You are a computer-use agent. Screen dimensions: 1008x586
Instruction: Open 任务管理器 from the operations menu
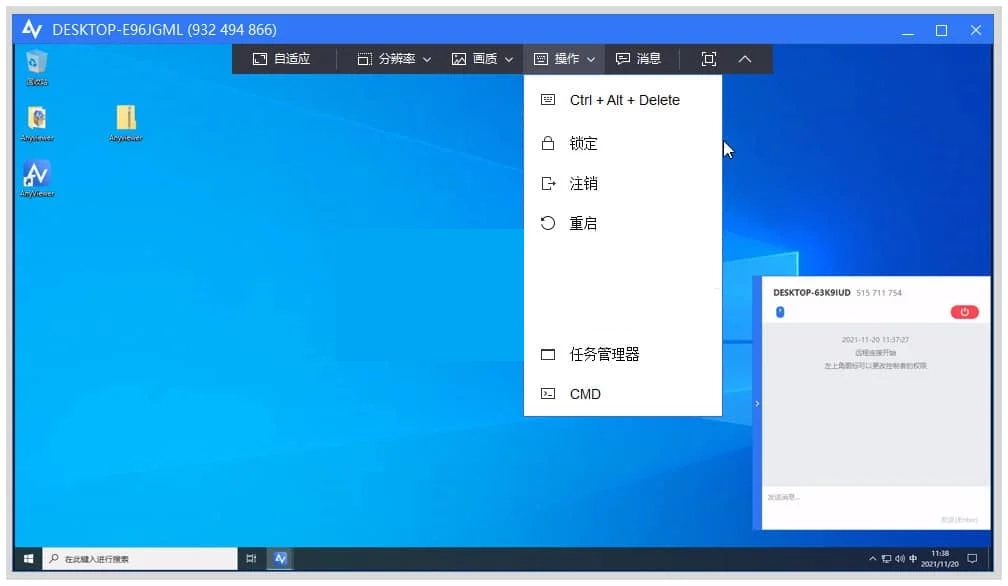click(x=603, y=354)
